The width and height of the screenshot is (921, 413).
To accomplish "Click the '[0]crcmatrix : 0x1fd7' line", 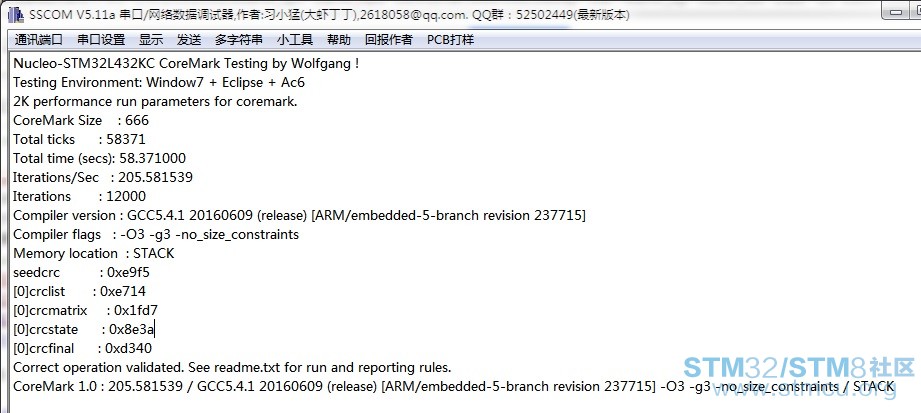I will point(86,310).
